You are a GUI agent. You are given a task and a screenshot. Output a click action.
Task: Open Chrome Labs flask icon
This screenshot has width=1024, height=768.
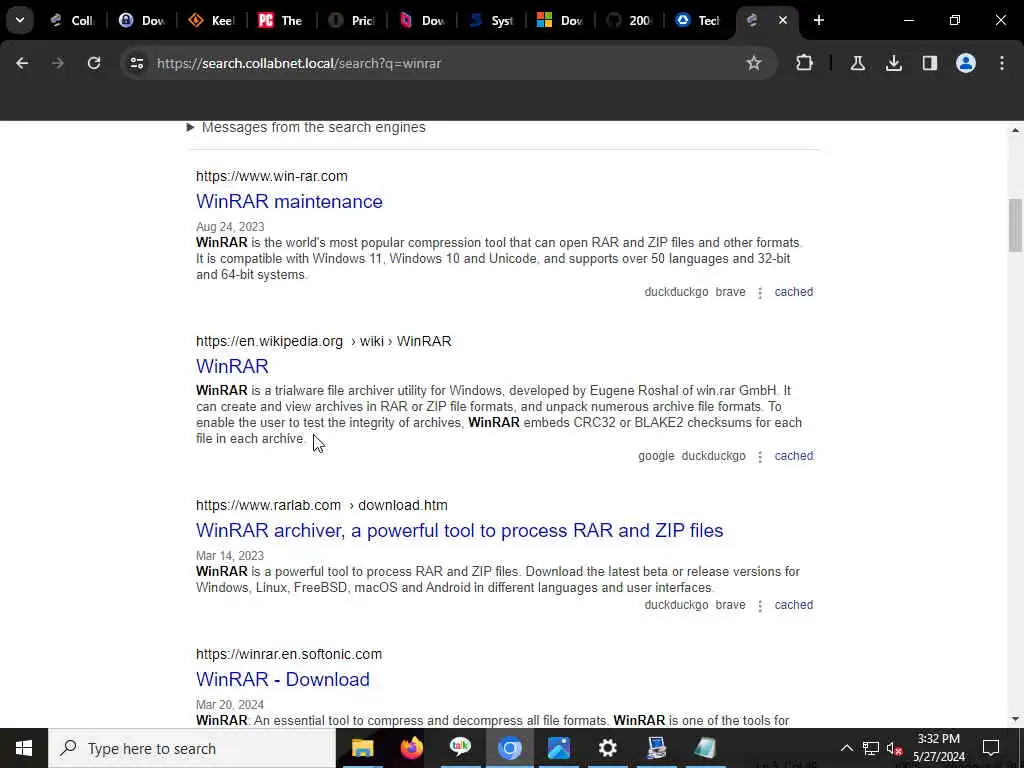point(857,63)
